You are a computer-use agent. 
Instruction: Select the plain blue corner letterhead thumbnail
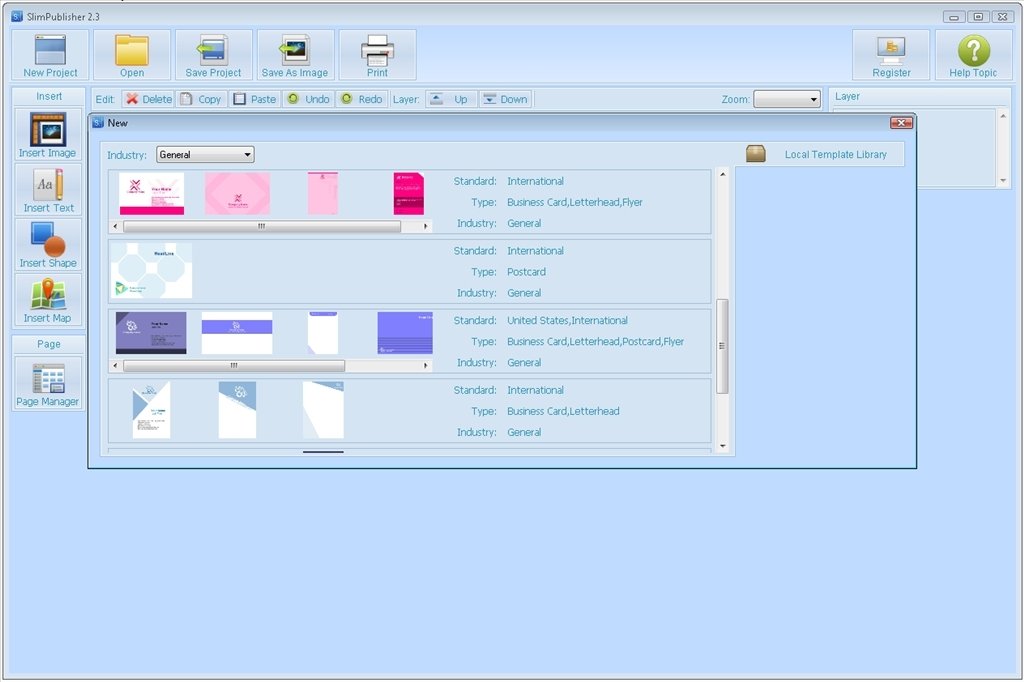pos(323,410)
